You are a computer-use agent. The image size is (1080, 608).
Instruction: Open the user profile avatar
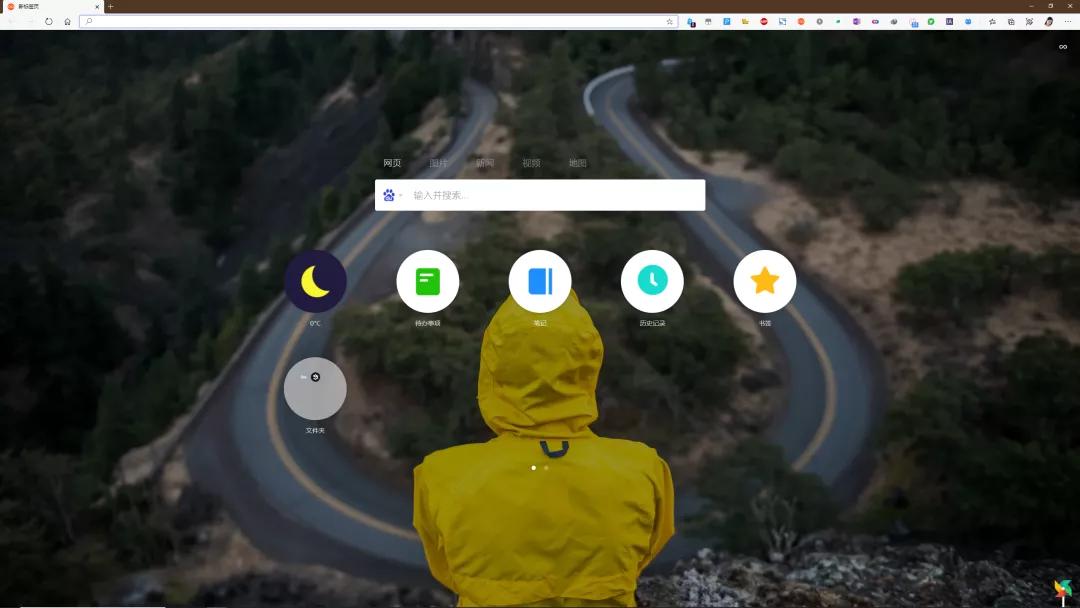click(1048, 21)
